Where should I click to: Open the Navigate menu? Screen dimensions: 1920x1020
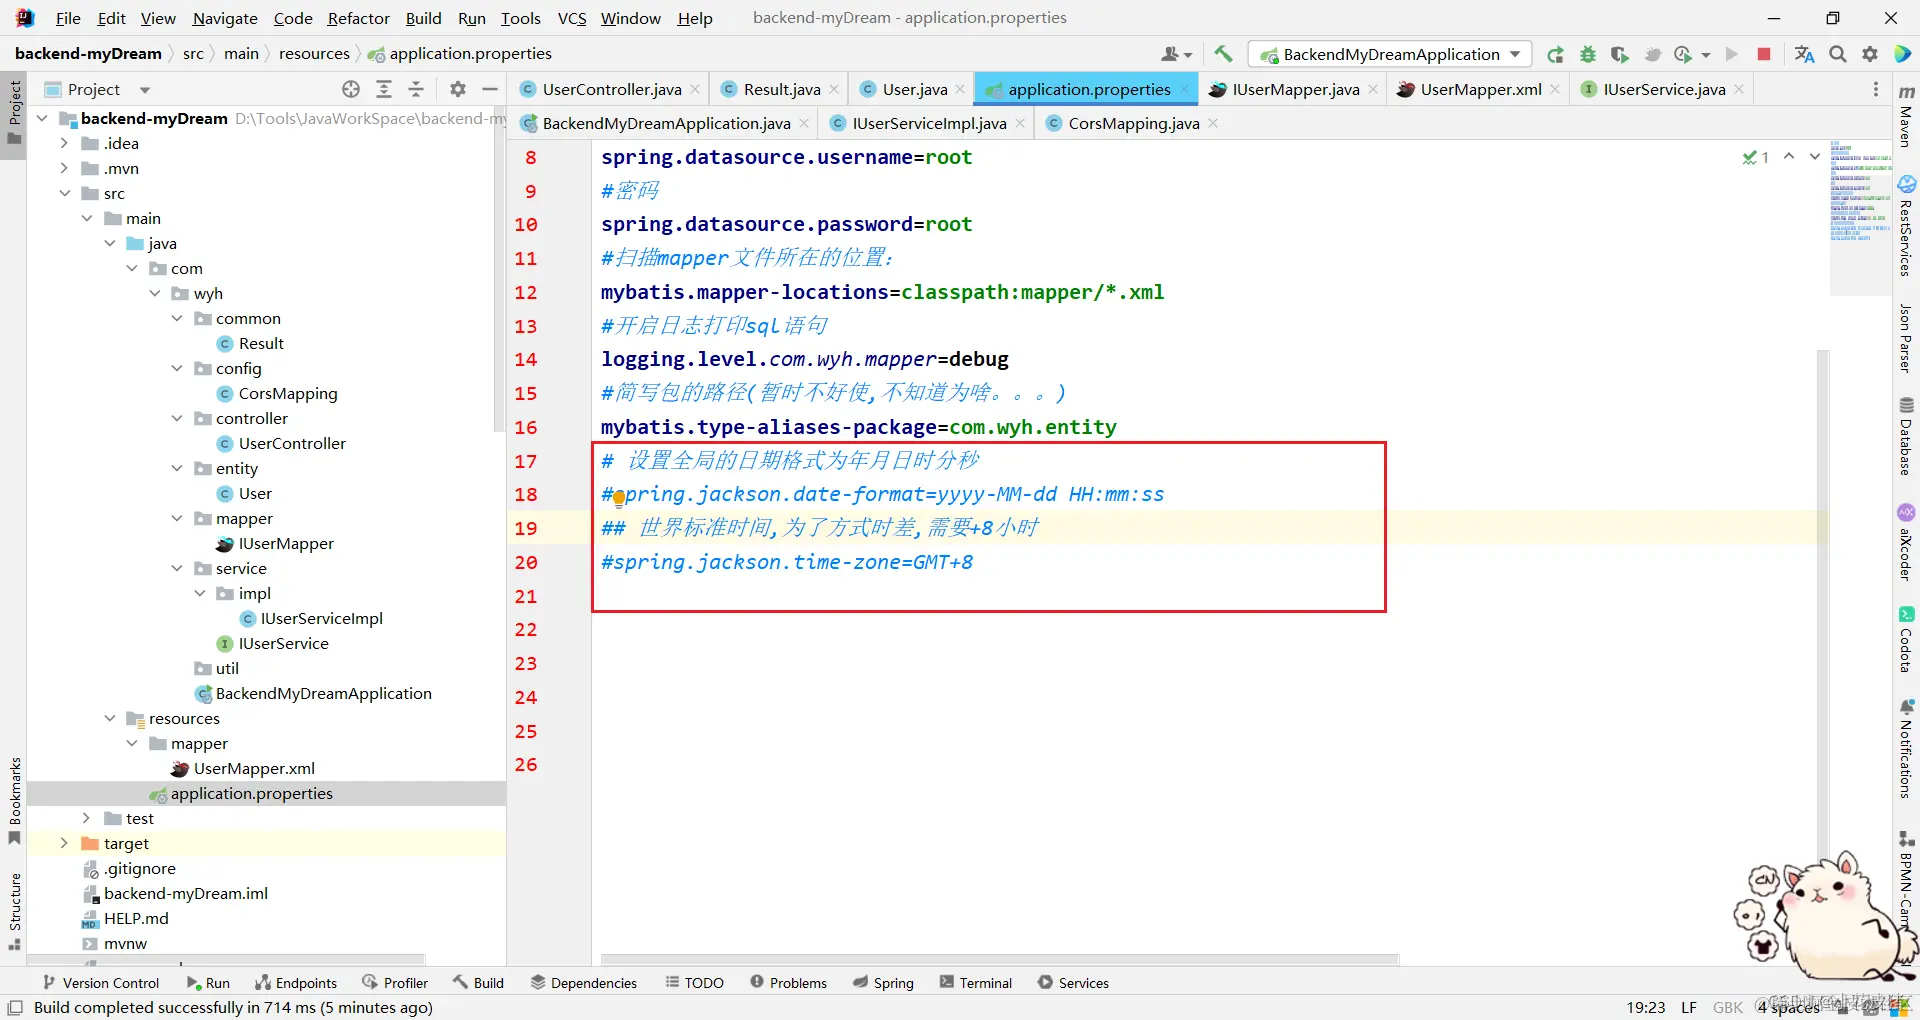click(x=225, y=18)
